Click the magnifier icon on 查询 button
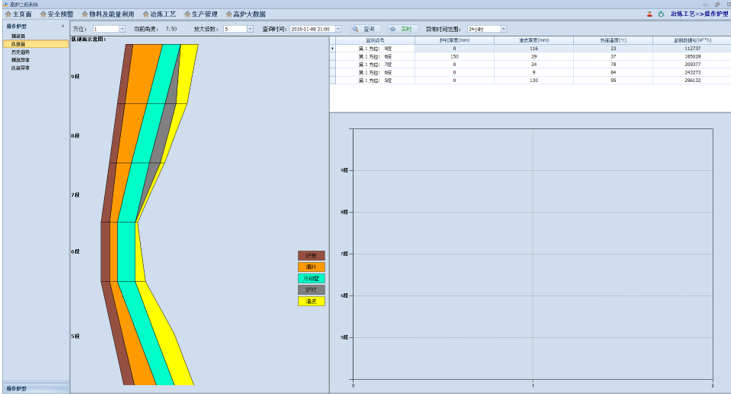The height and width of the screenshot is (394, 731). click(x=355, y=29)
